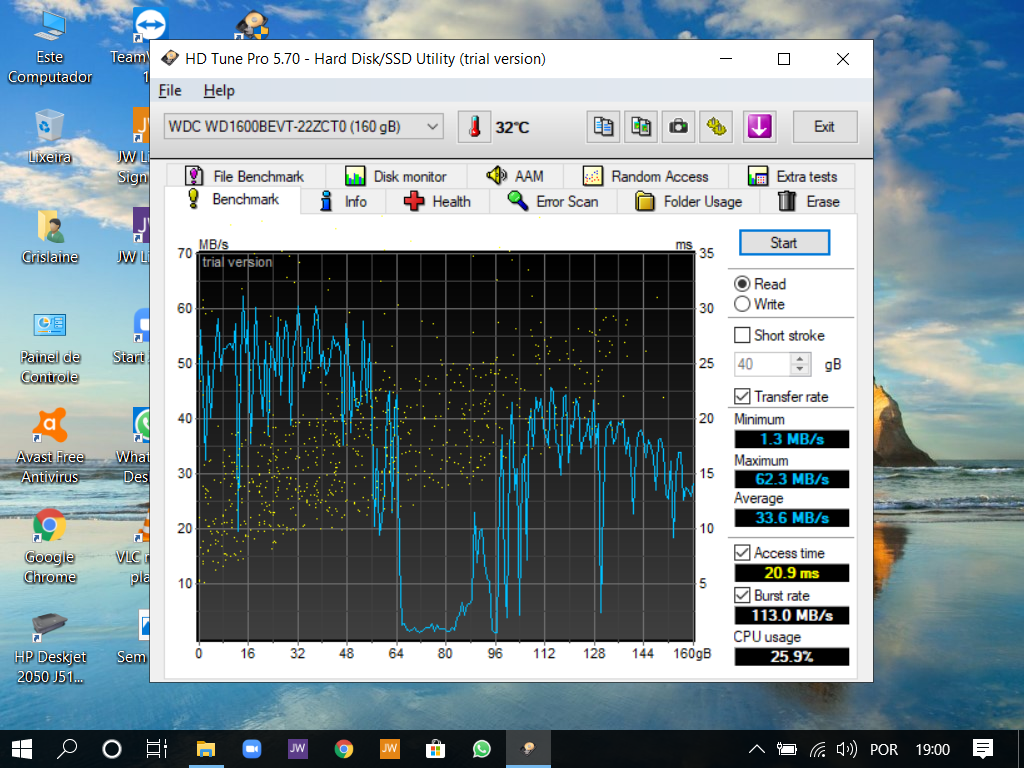
Task: Go to the Error Scan tab
Action: (x=553, y=202)
